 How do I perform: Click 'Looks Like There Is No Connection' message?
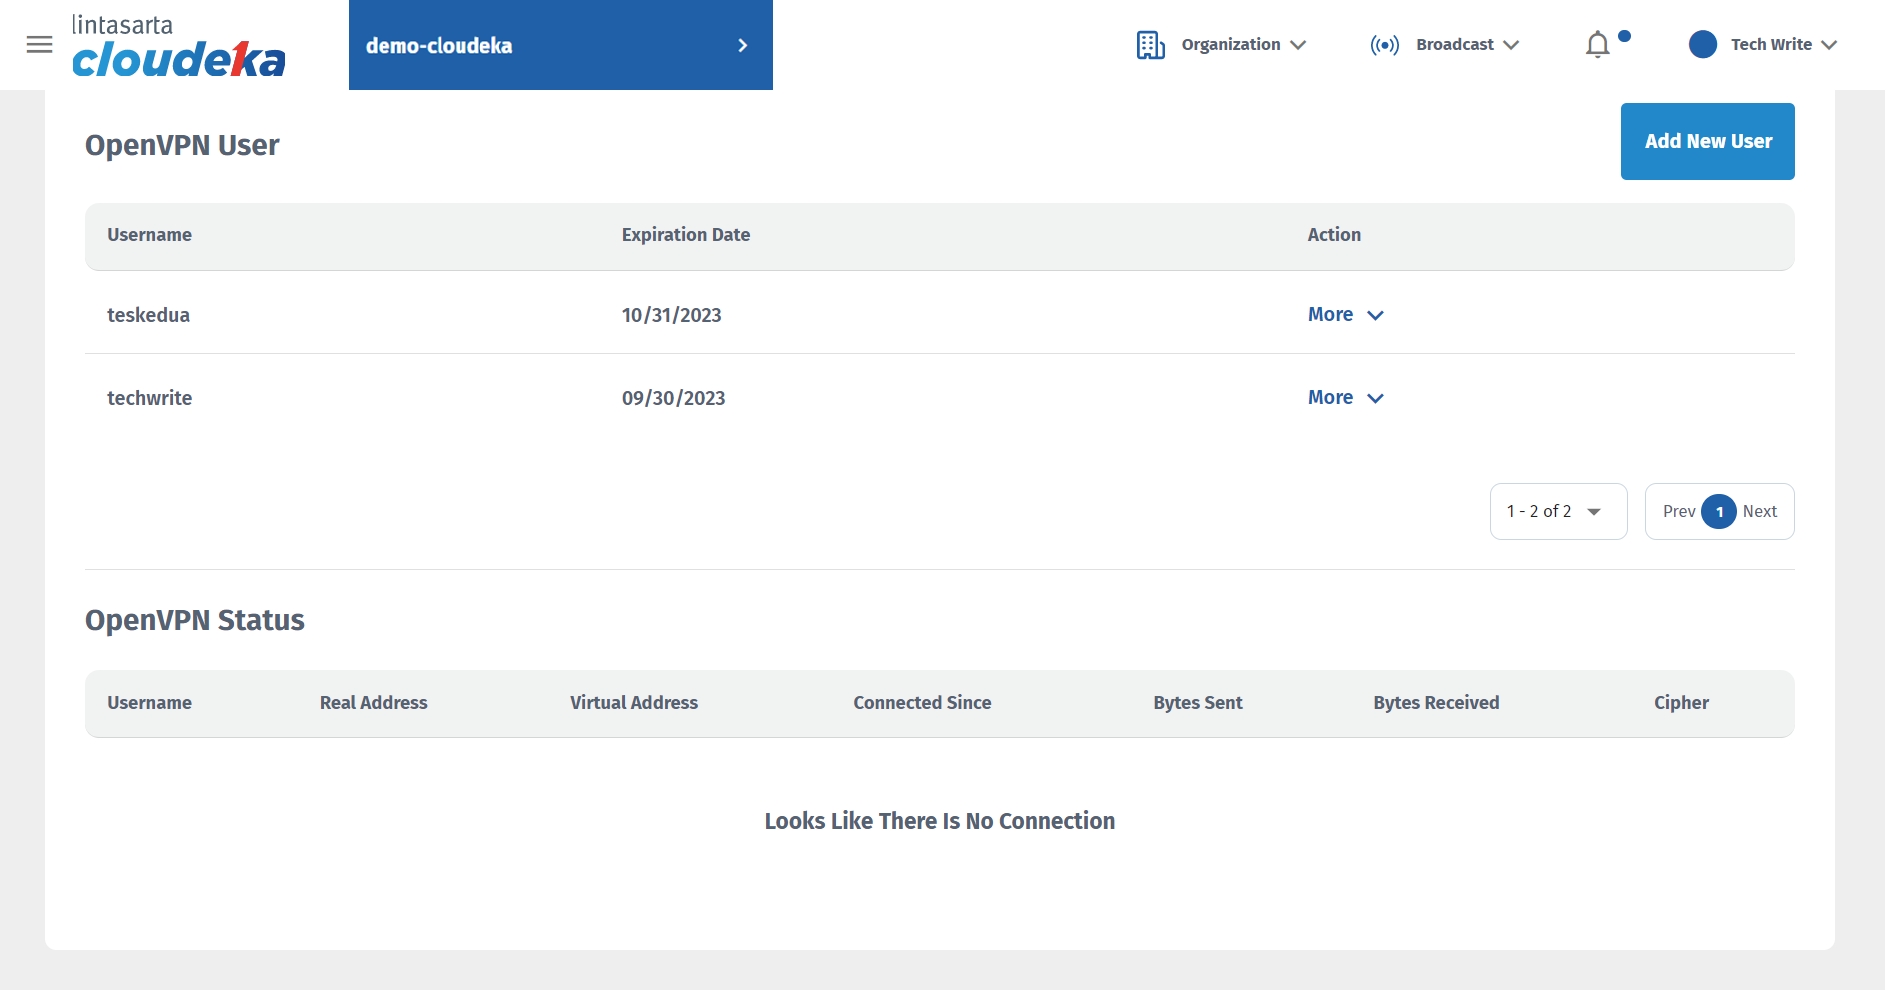(x=940, y=821)
